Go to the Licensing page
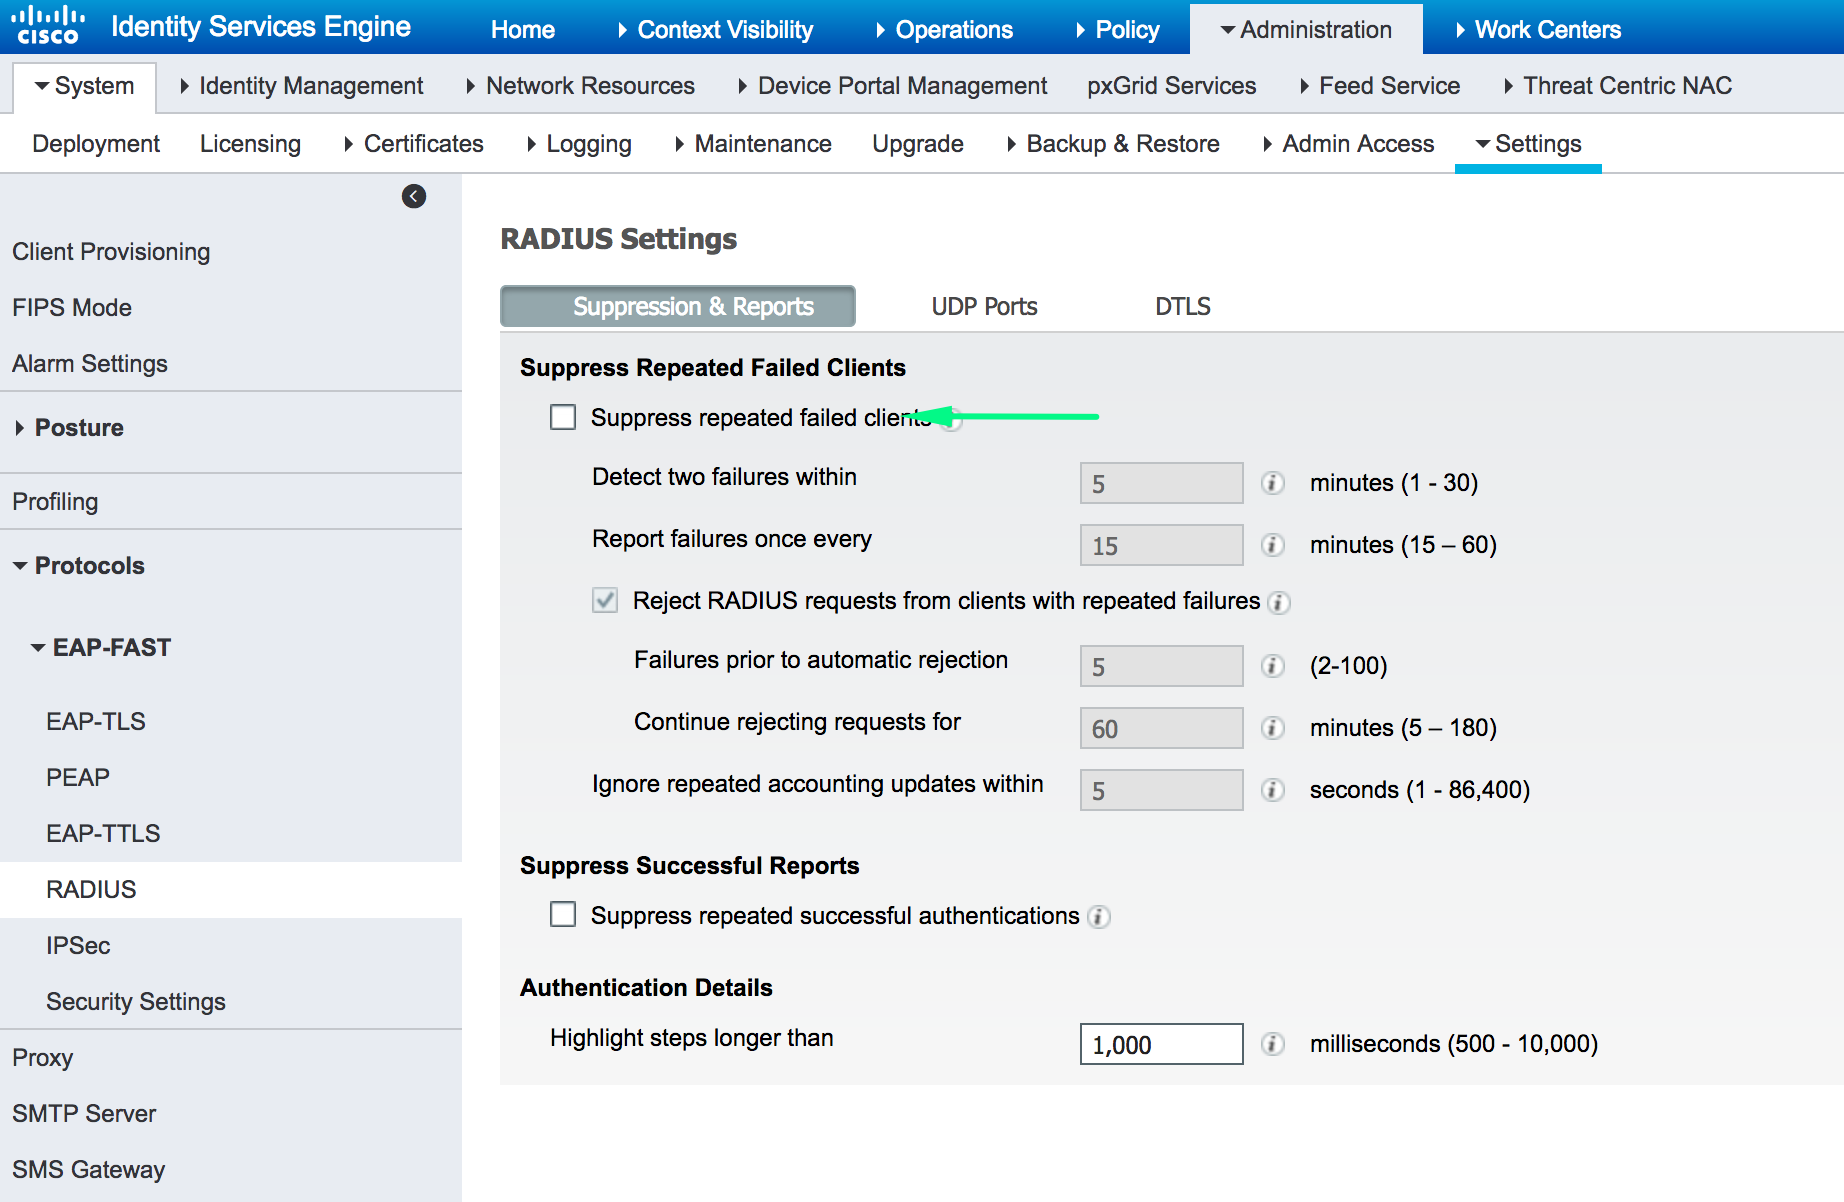Viewport: 1844px width, 1202px height. pyautogui.click(x=250, y=143)
